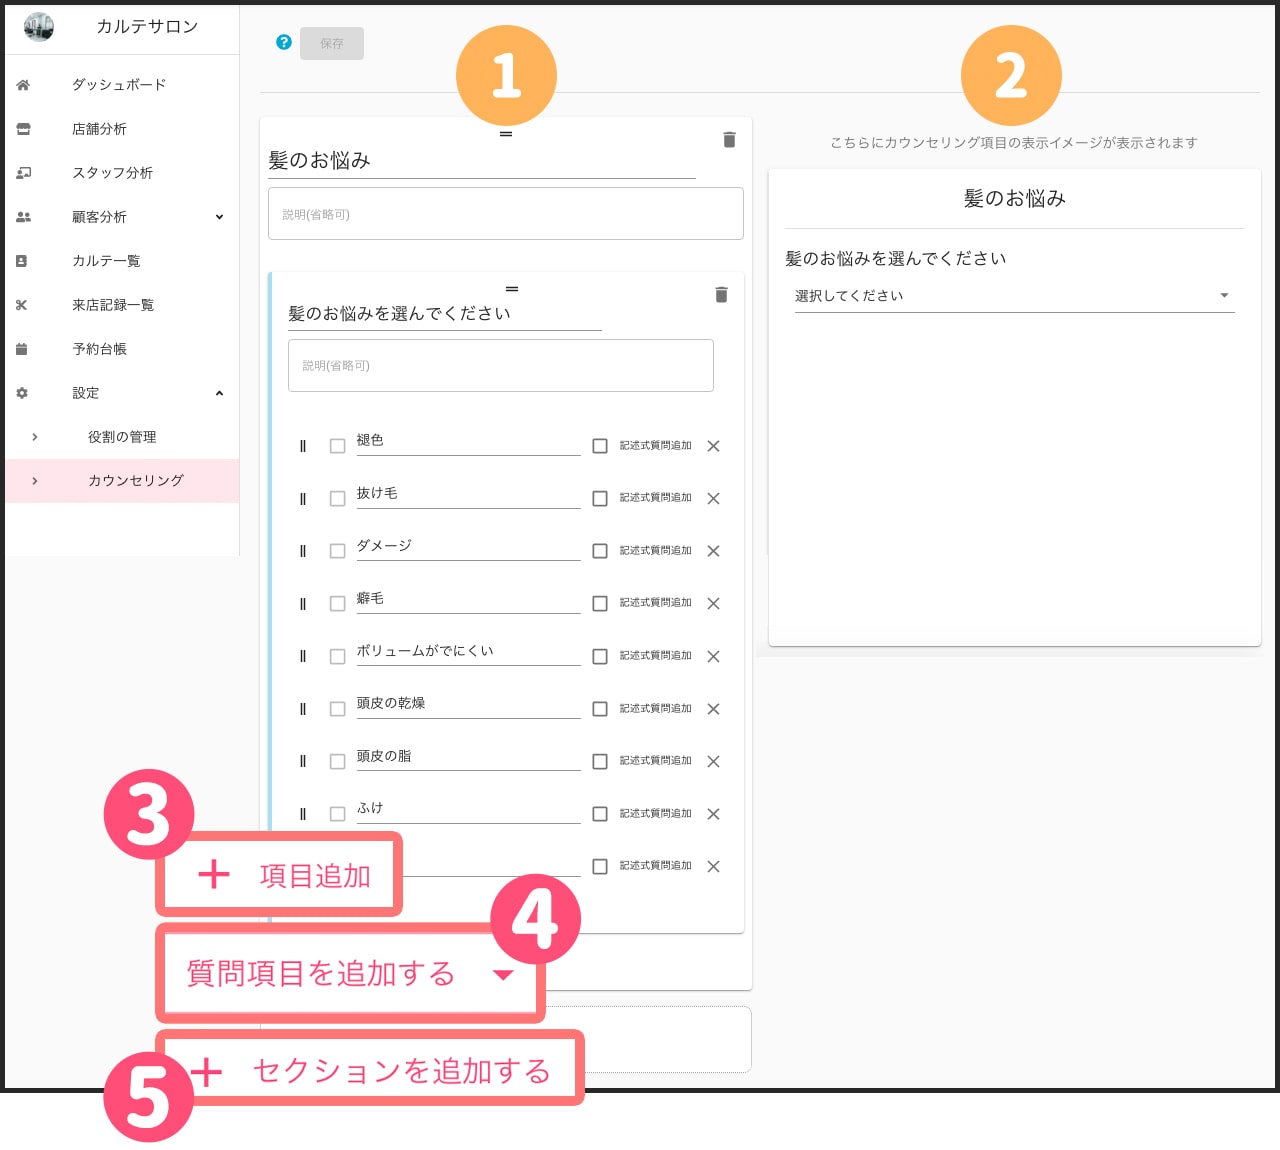Remove the 癖毛 option with its X icon
Screen dimensions: 1280x1150
pyautogui.click(x=713, y=604)
